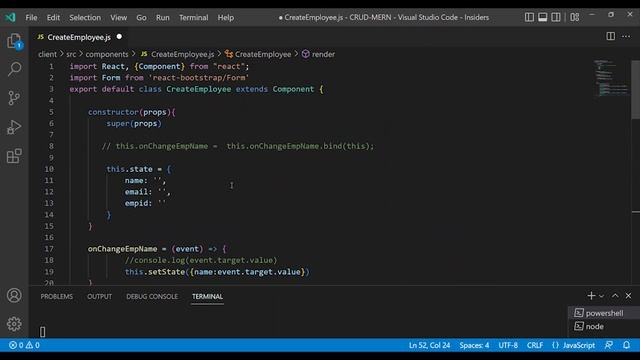Click the client breadcrumb segment
Screen dimensions: 640x360
tap(47, 54)
